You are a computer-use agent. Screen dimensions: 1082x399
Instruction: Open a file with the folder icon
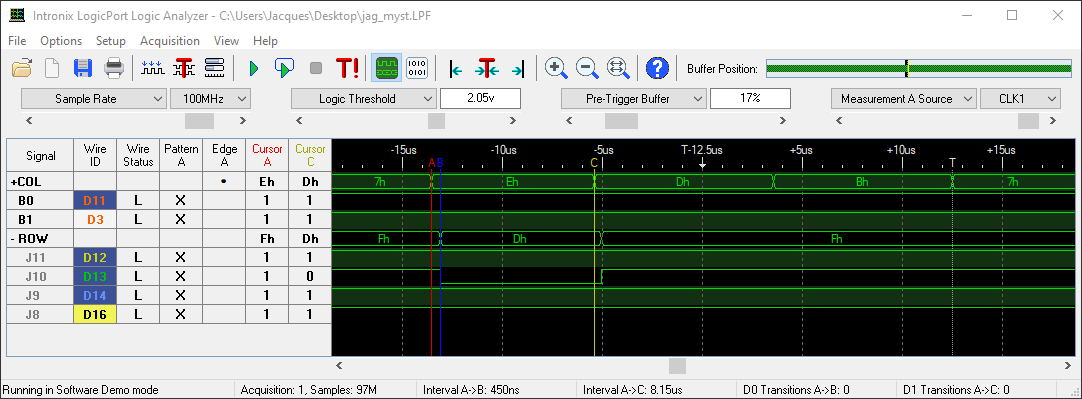22,68
